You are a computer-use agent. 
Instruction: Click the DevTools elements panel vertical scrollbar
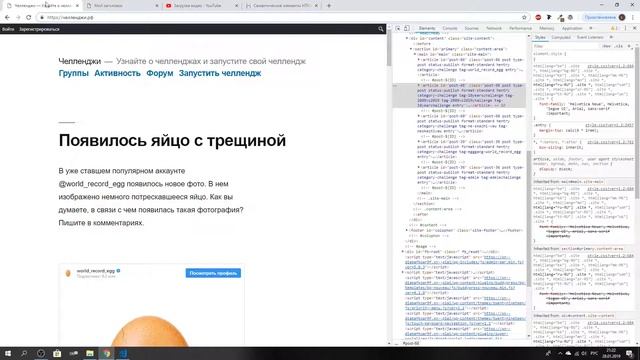tap(529, 218)
